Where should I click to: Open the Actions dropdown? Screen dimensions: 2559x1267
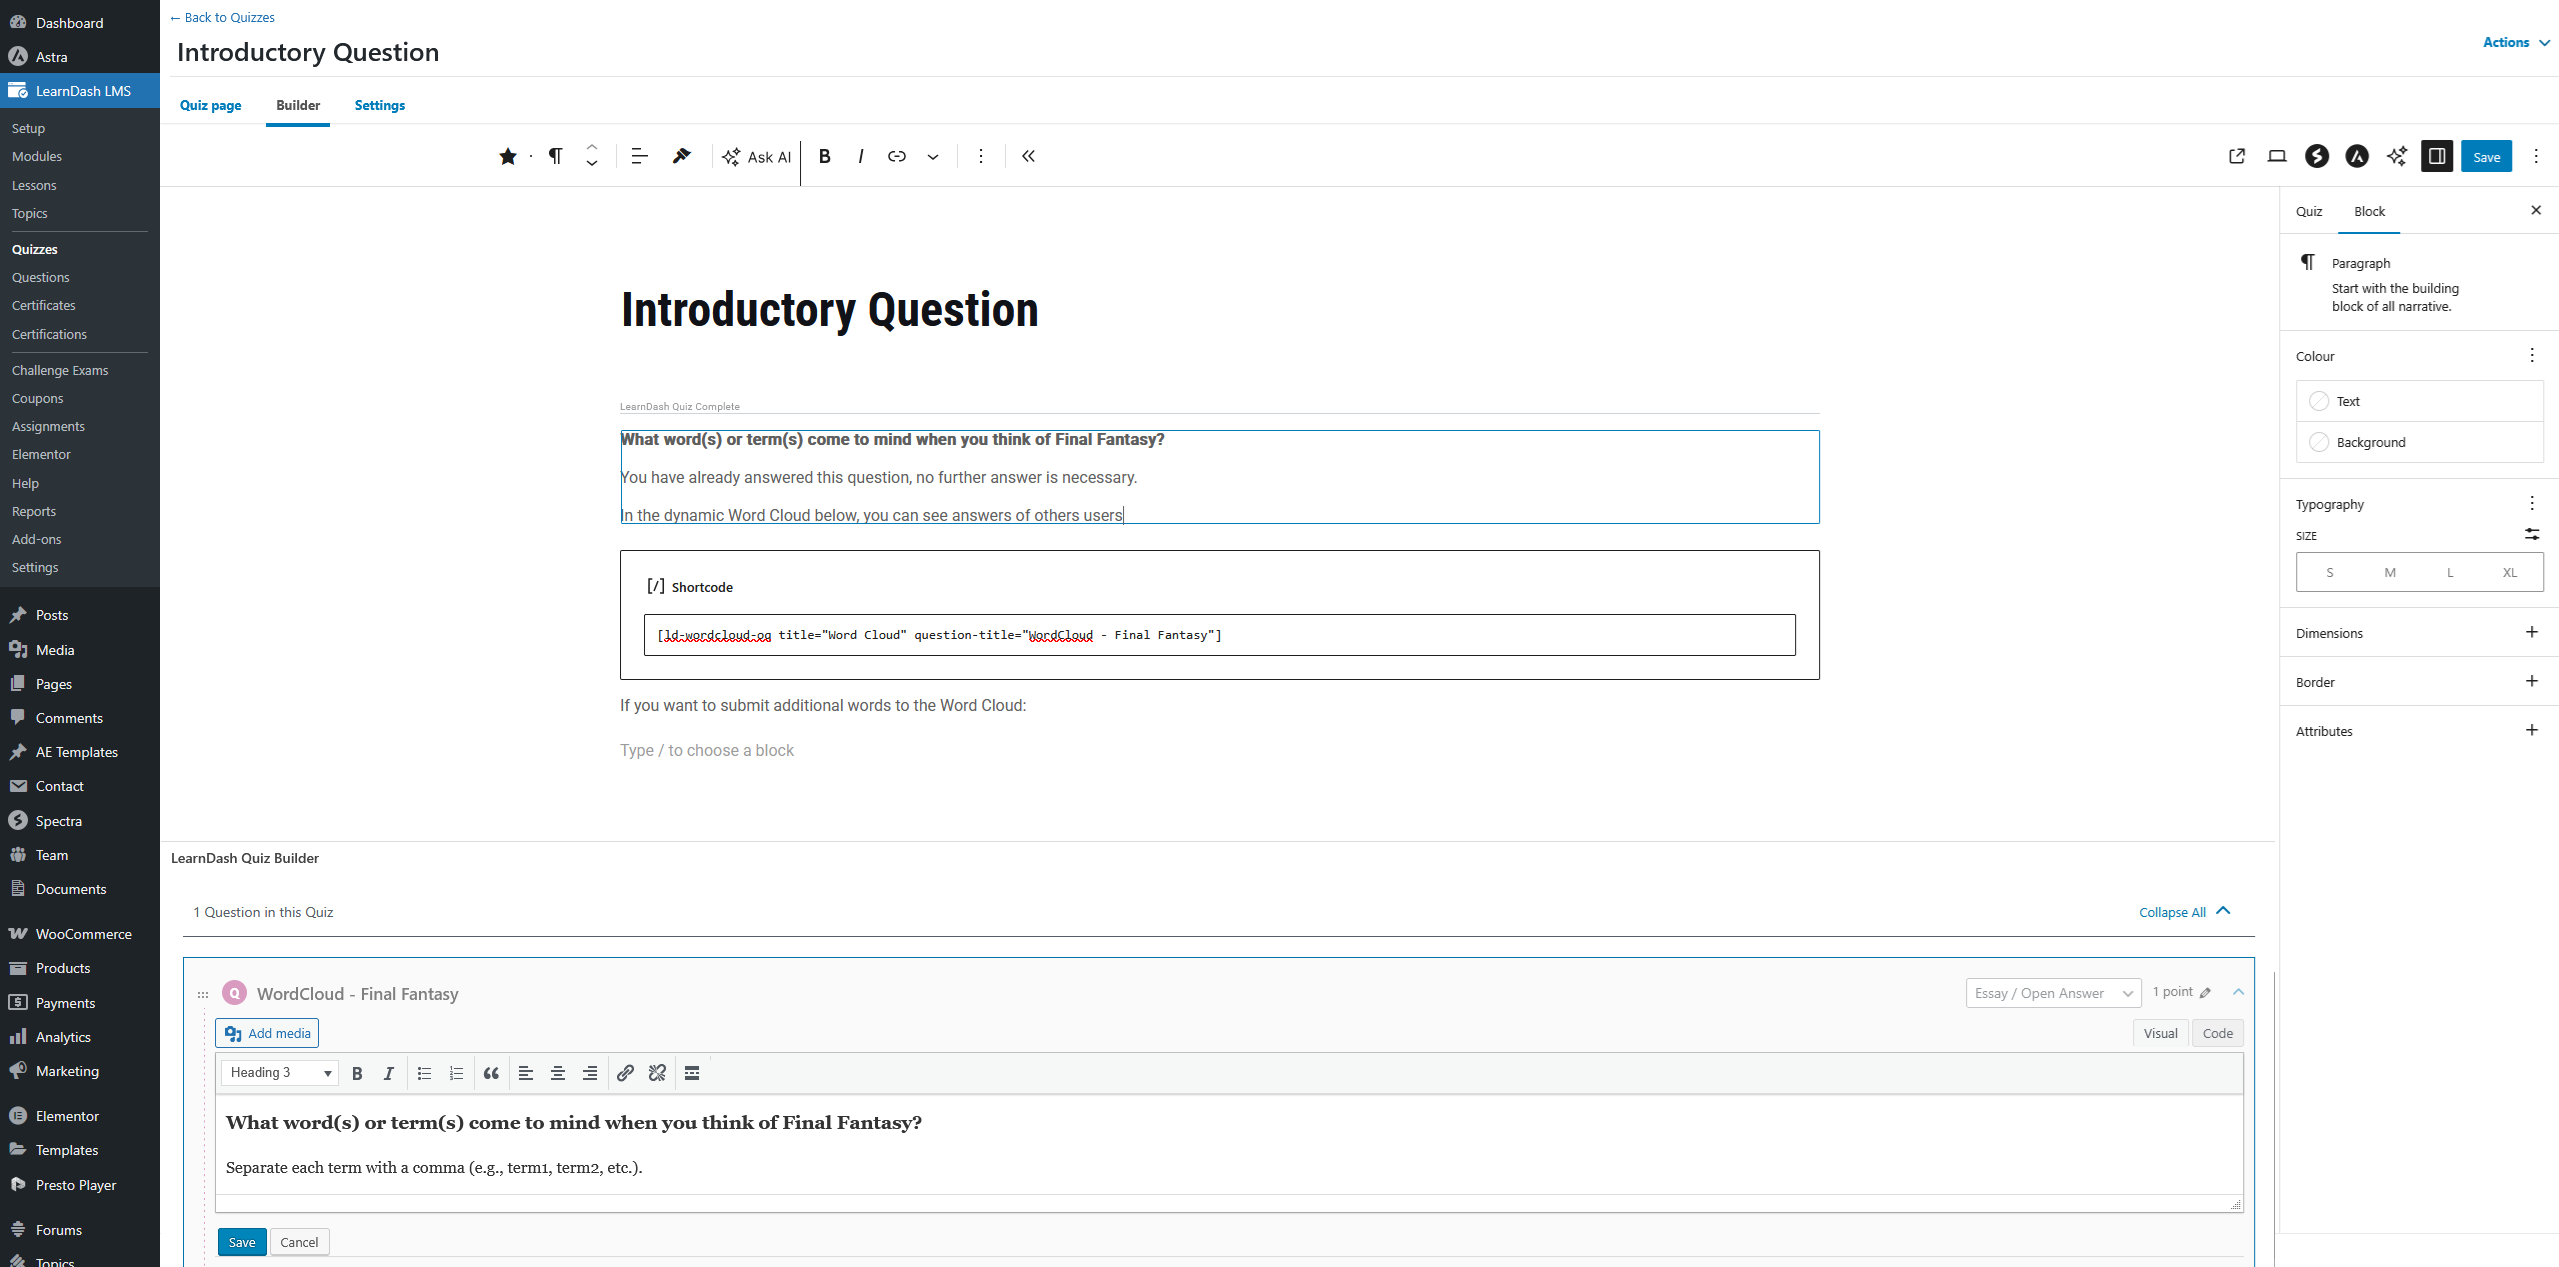pyautogui.click(x=2516, y=42)
